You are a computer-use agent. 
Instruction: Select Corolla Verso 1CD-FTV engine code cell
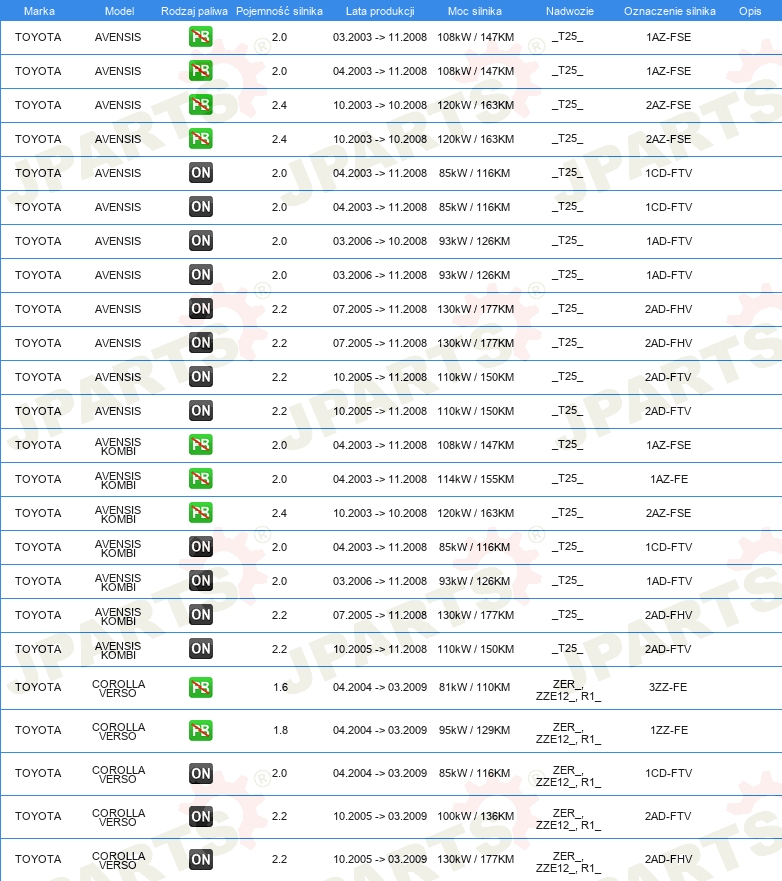pyautogui.click(x=669, y=773)
